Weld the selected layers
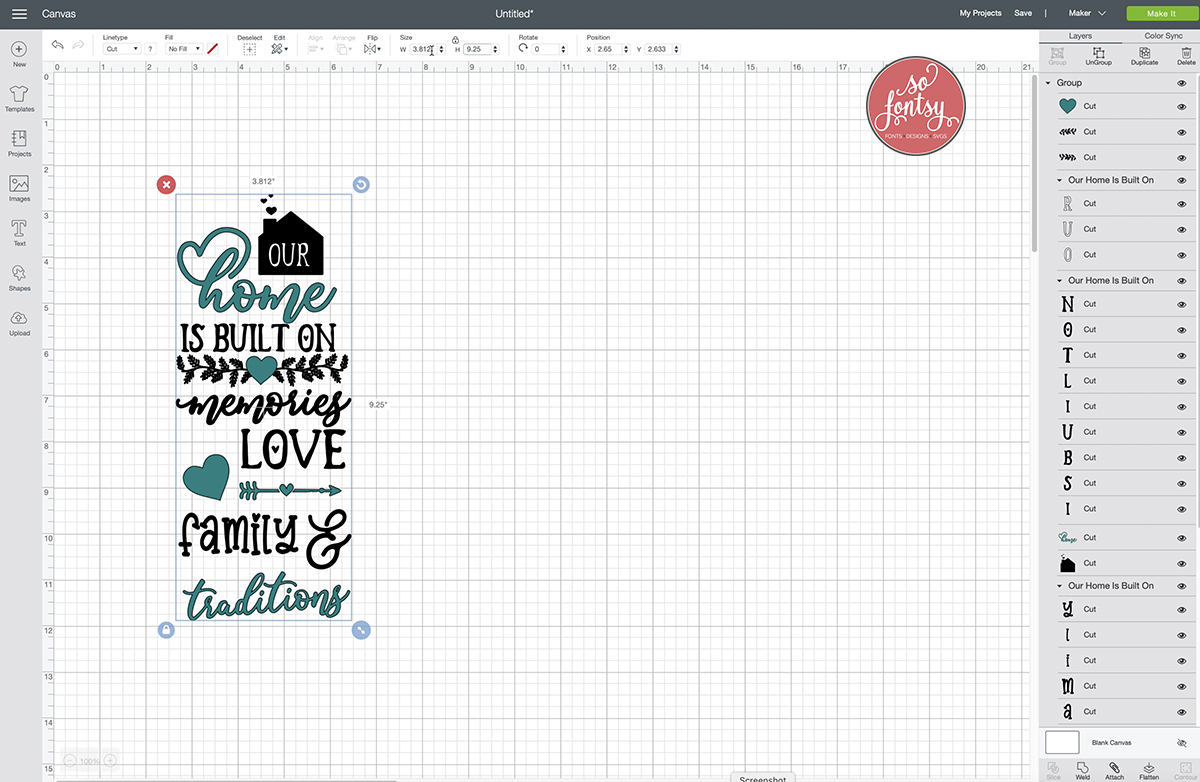This screenshot has height=782, width=1200. click(x=1081, y=768)
